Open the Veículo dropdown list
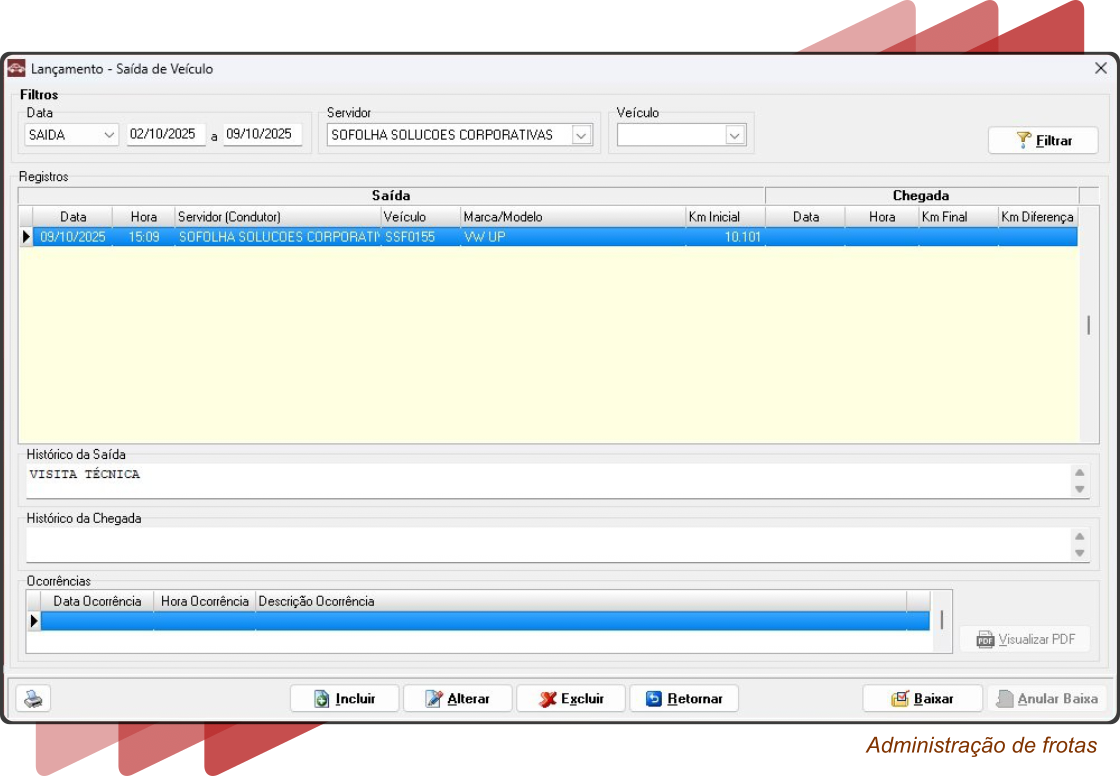This screenshot has width=1120, height=776. tap(735, 135)
